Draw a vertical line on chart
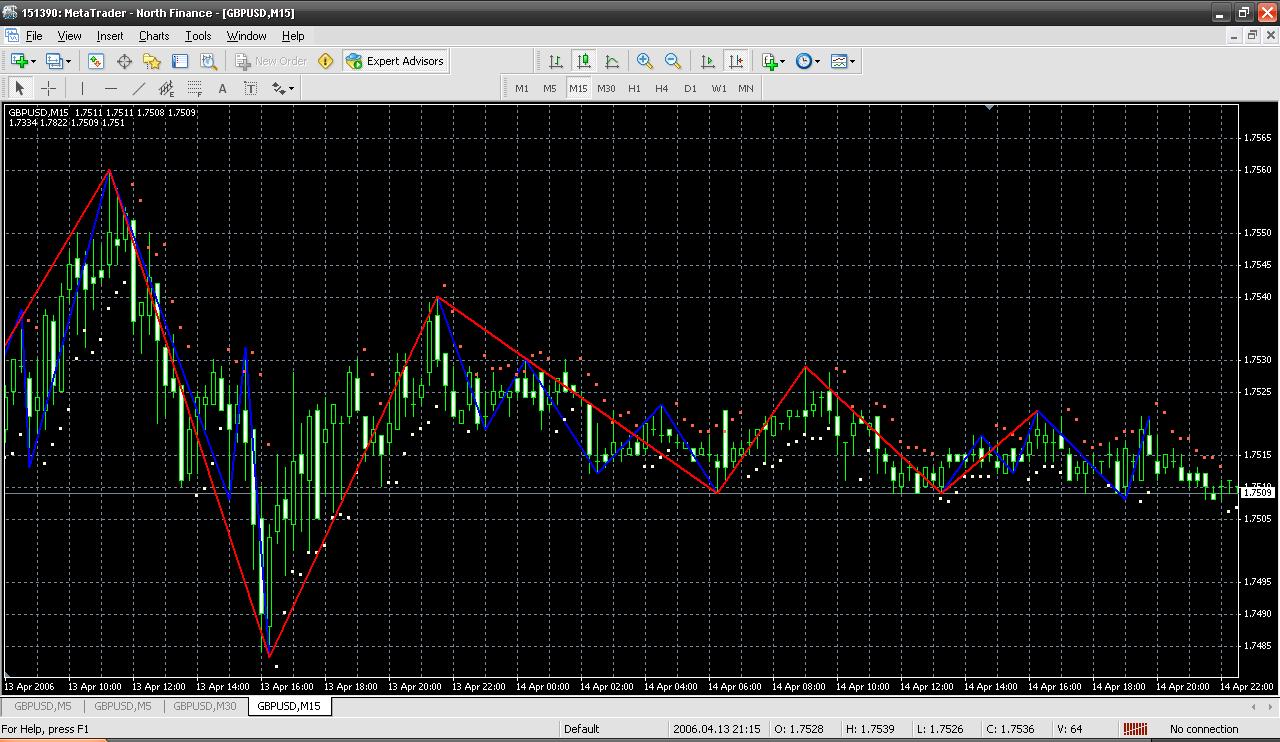The width and height of the screenshot is (1280, 742). click(82, 88)
